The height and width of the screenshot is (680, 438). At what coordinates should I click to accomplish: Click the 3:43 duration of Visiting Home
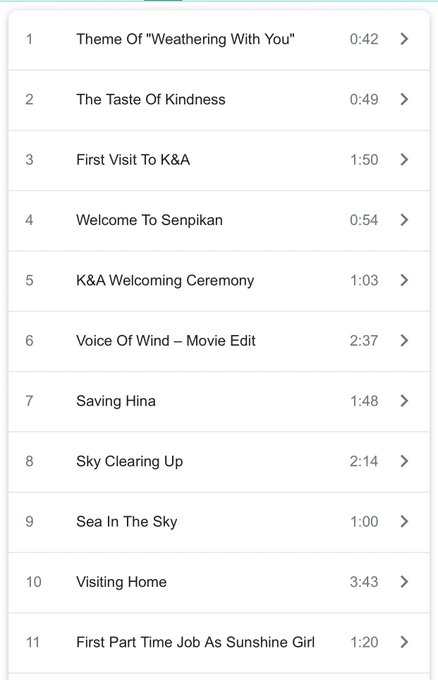coord(364,582)
